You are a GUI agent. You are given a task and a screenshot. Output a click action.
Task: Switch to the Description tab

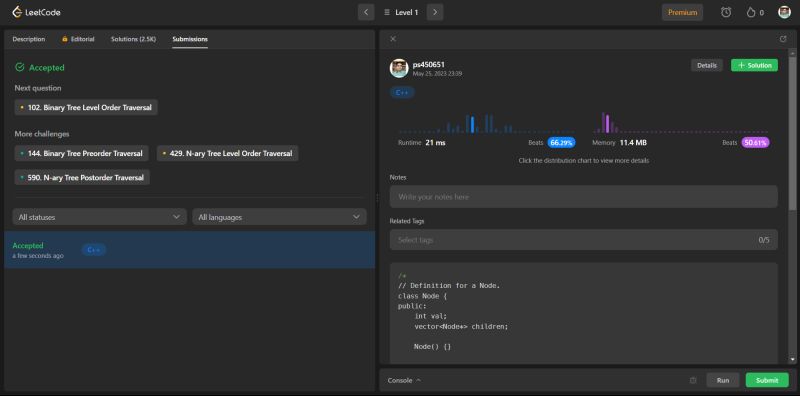tap(29, 39)
